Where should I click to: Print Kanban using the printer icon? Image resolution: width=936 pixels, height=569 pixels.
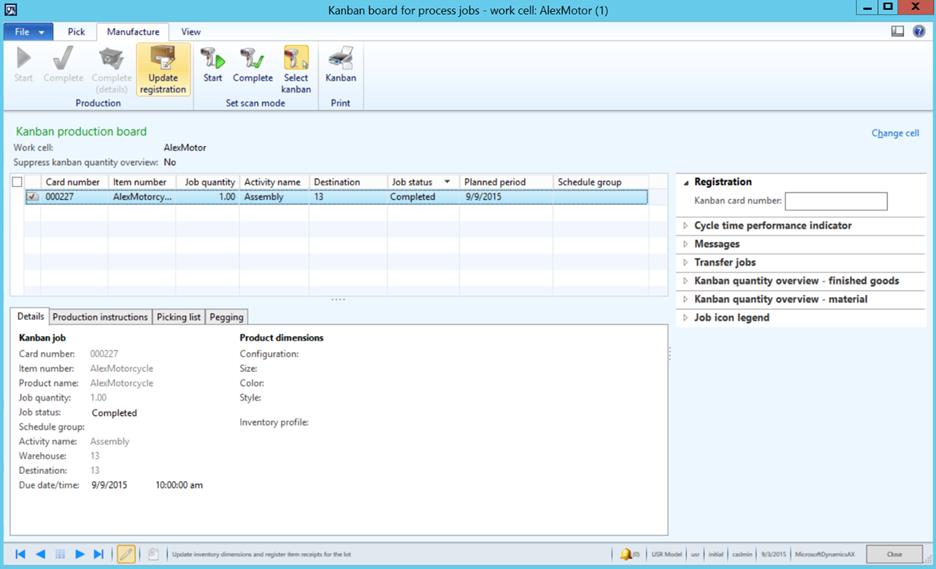pos(341,59)
